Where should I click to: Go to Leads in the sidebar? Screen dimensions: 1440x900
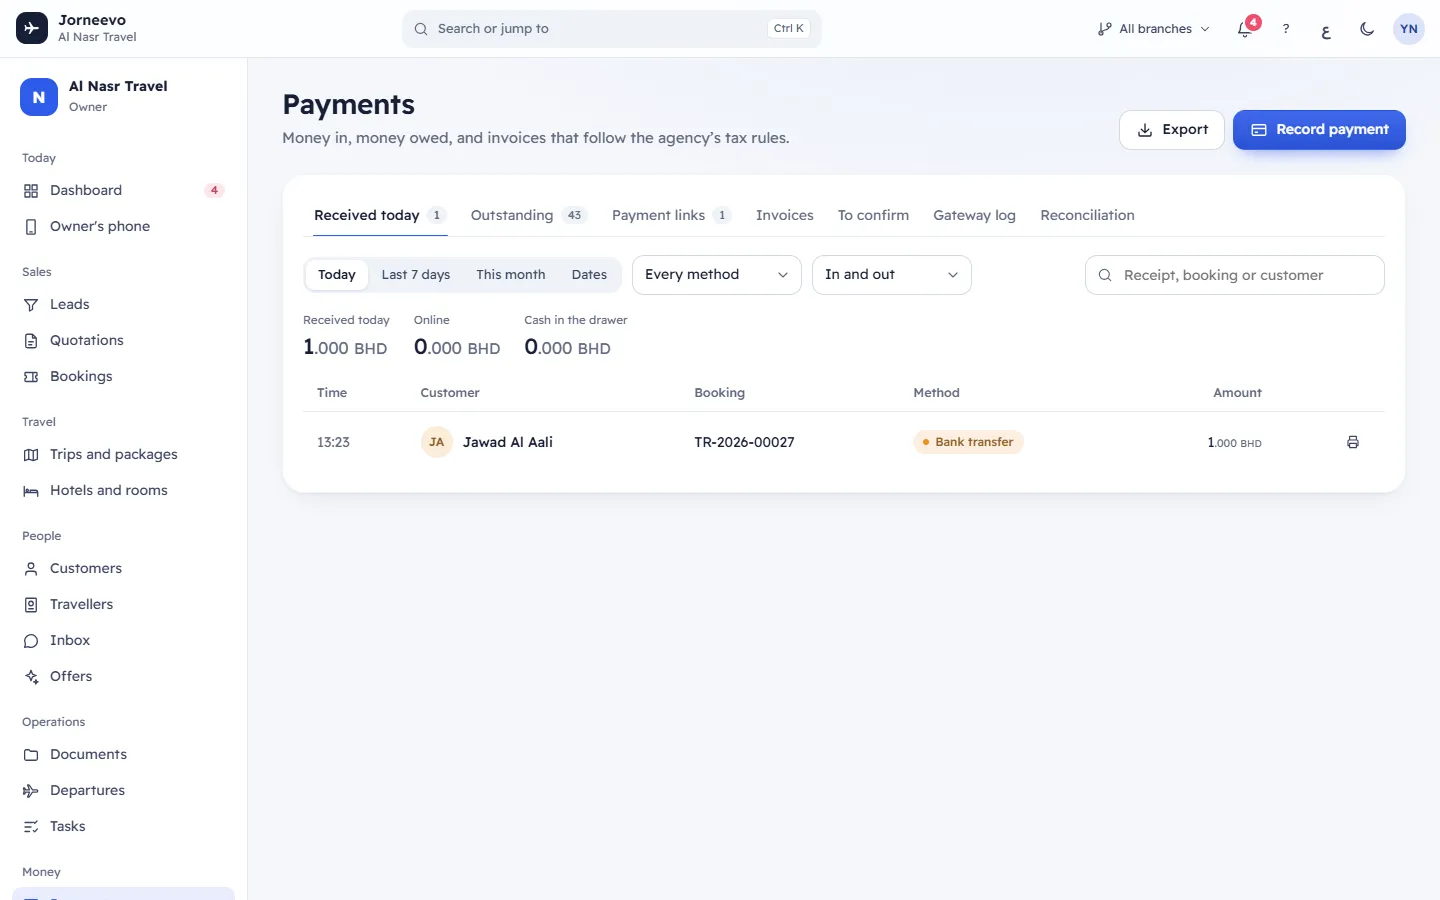123,304
